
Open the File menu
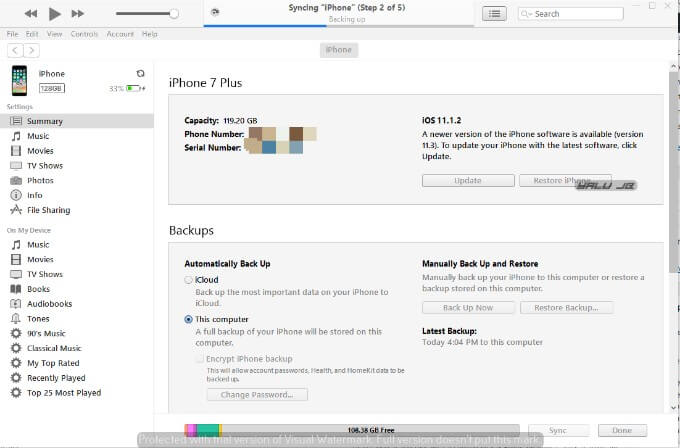(x=12, y=34)
